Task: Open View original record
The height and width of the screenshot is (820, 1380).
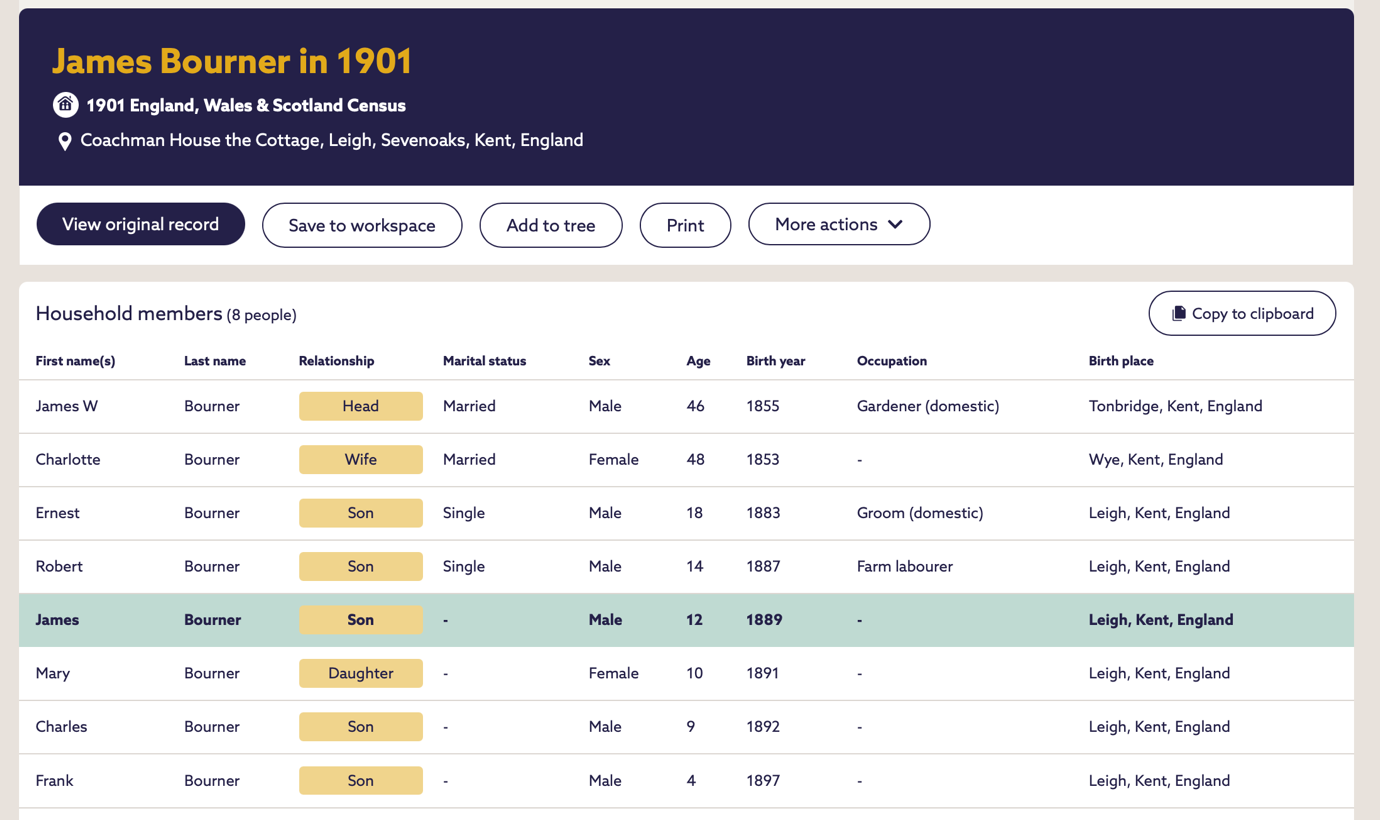Action: tap(141, 224)
